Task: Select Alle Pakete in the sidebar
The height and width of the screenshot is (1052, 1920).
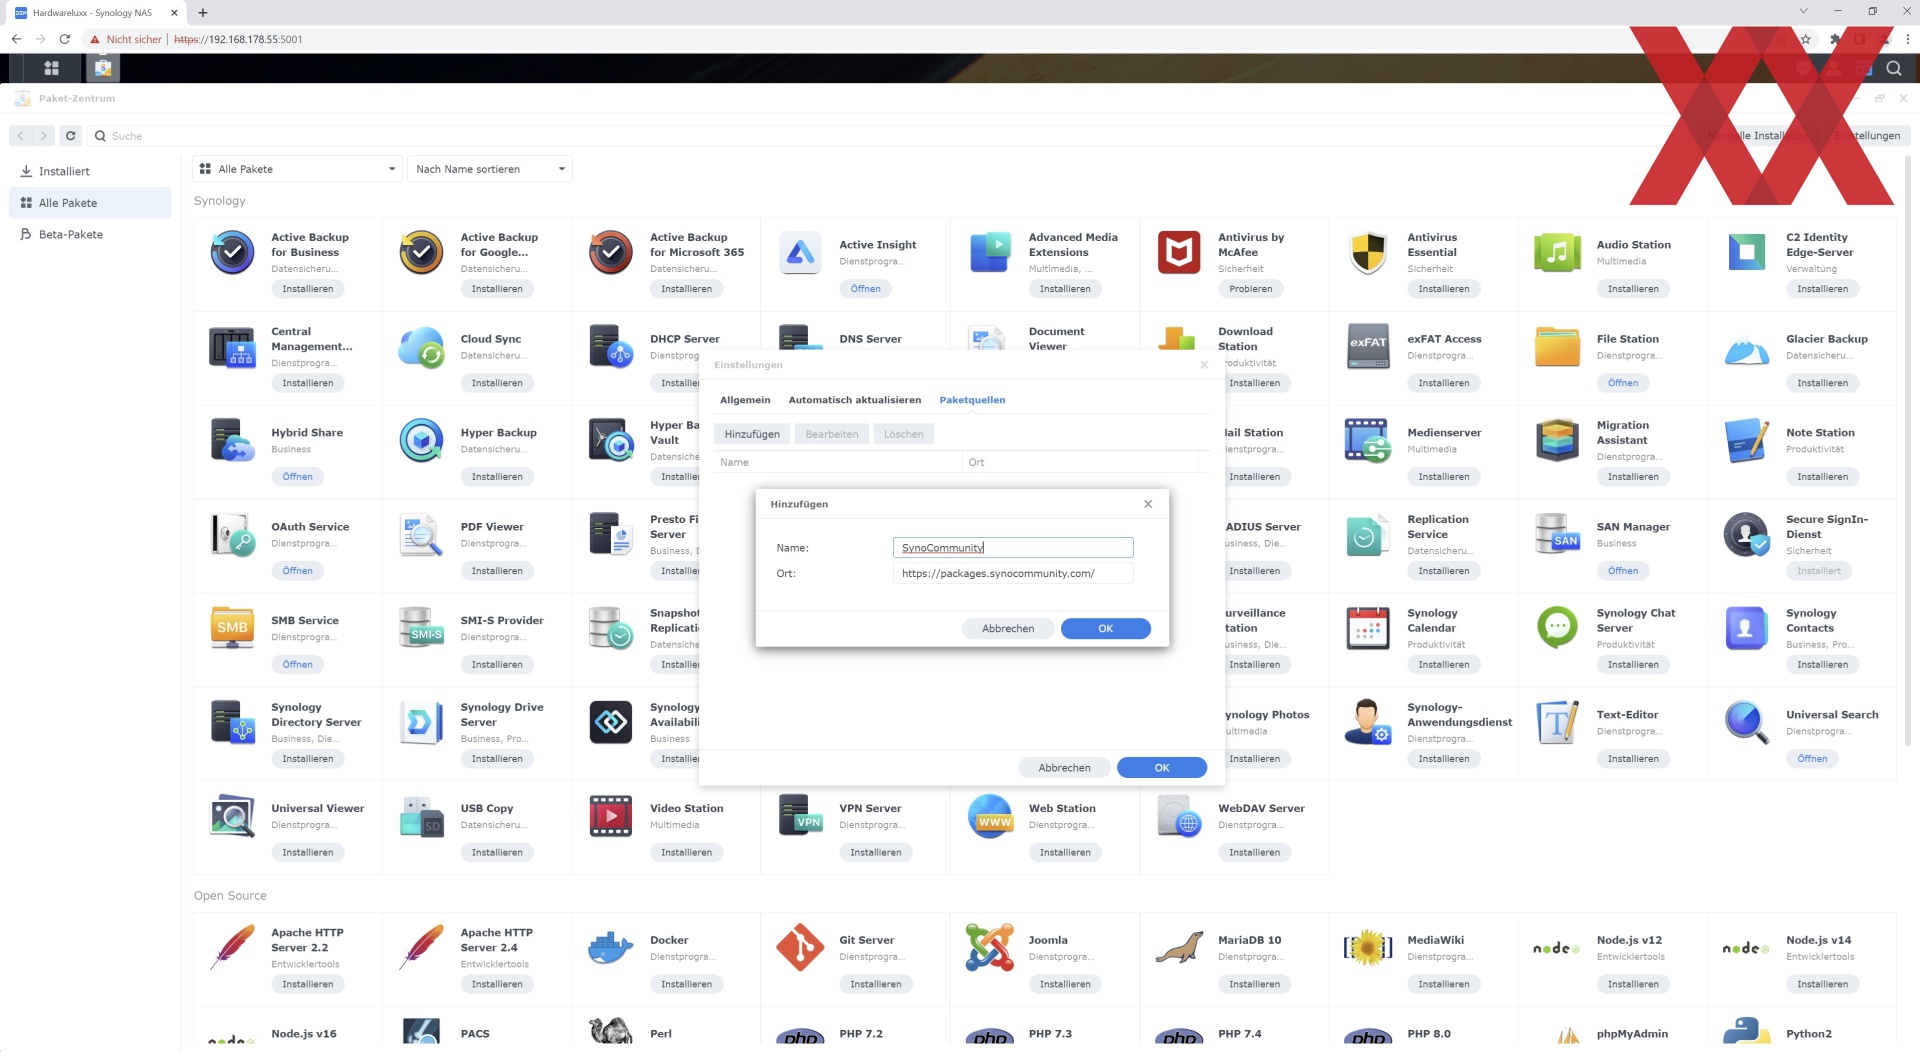Action: (91, 203)
